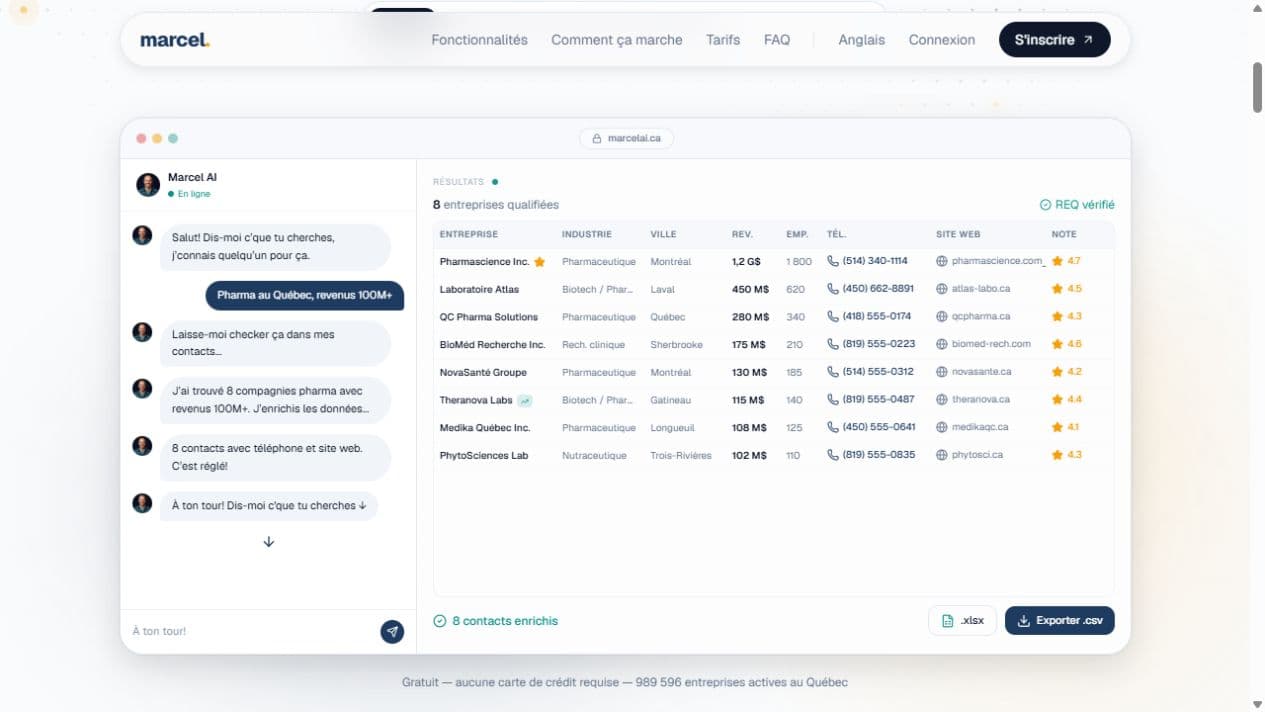Click the globe icon for medikaqc.ca
Screen dimensions: 1265x712
point(942,427)
